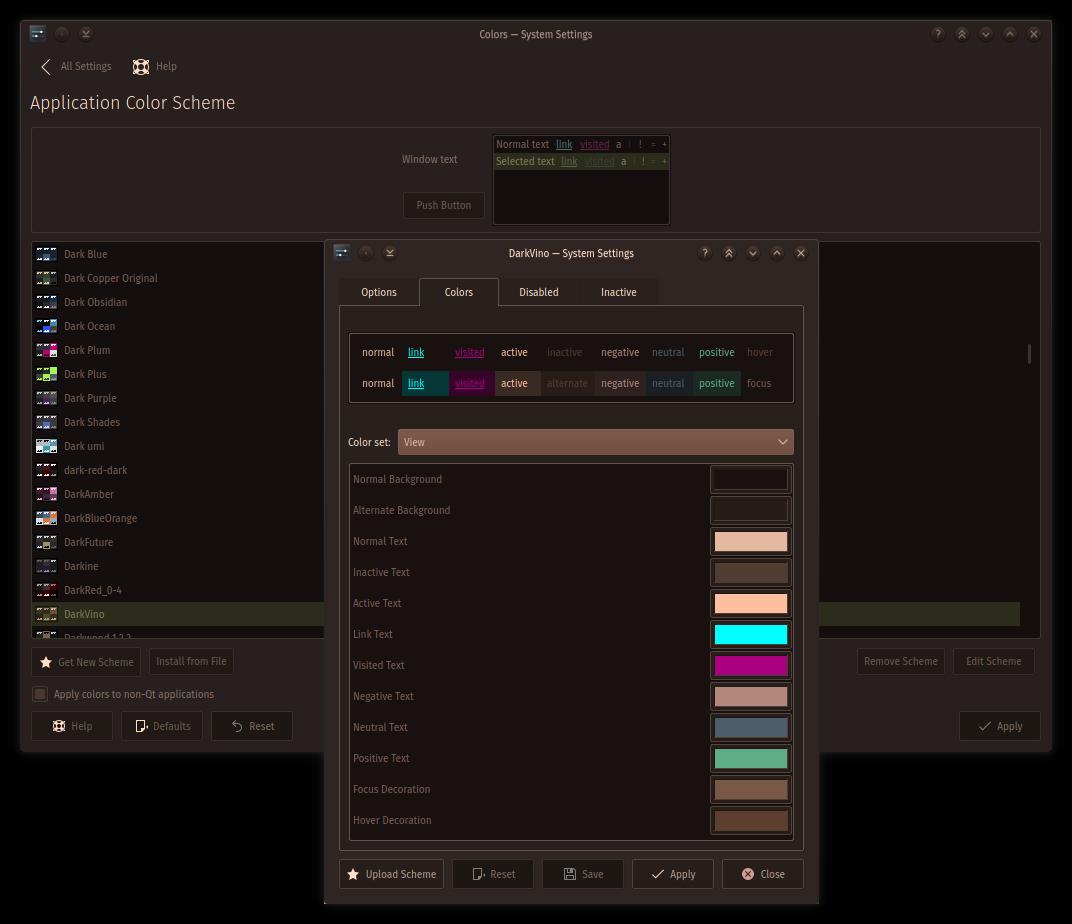Click Reset in the DarkVino dialog
The height and width of the screenshot is (924, 1072).
493,874
